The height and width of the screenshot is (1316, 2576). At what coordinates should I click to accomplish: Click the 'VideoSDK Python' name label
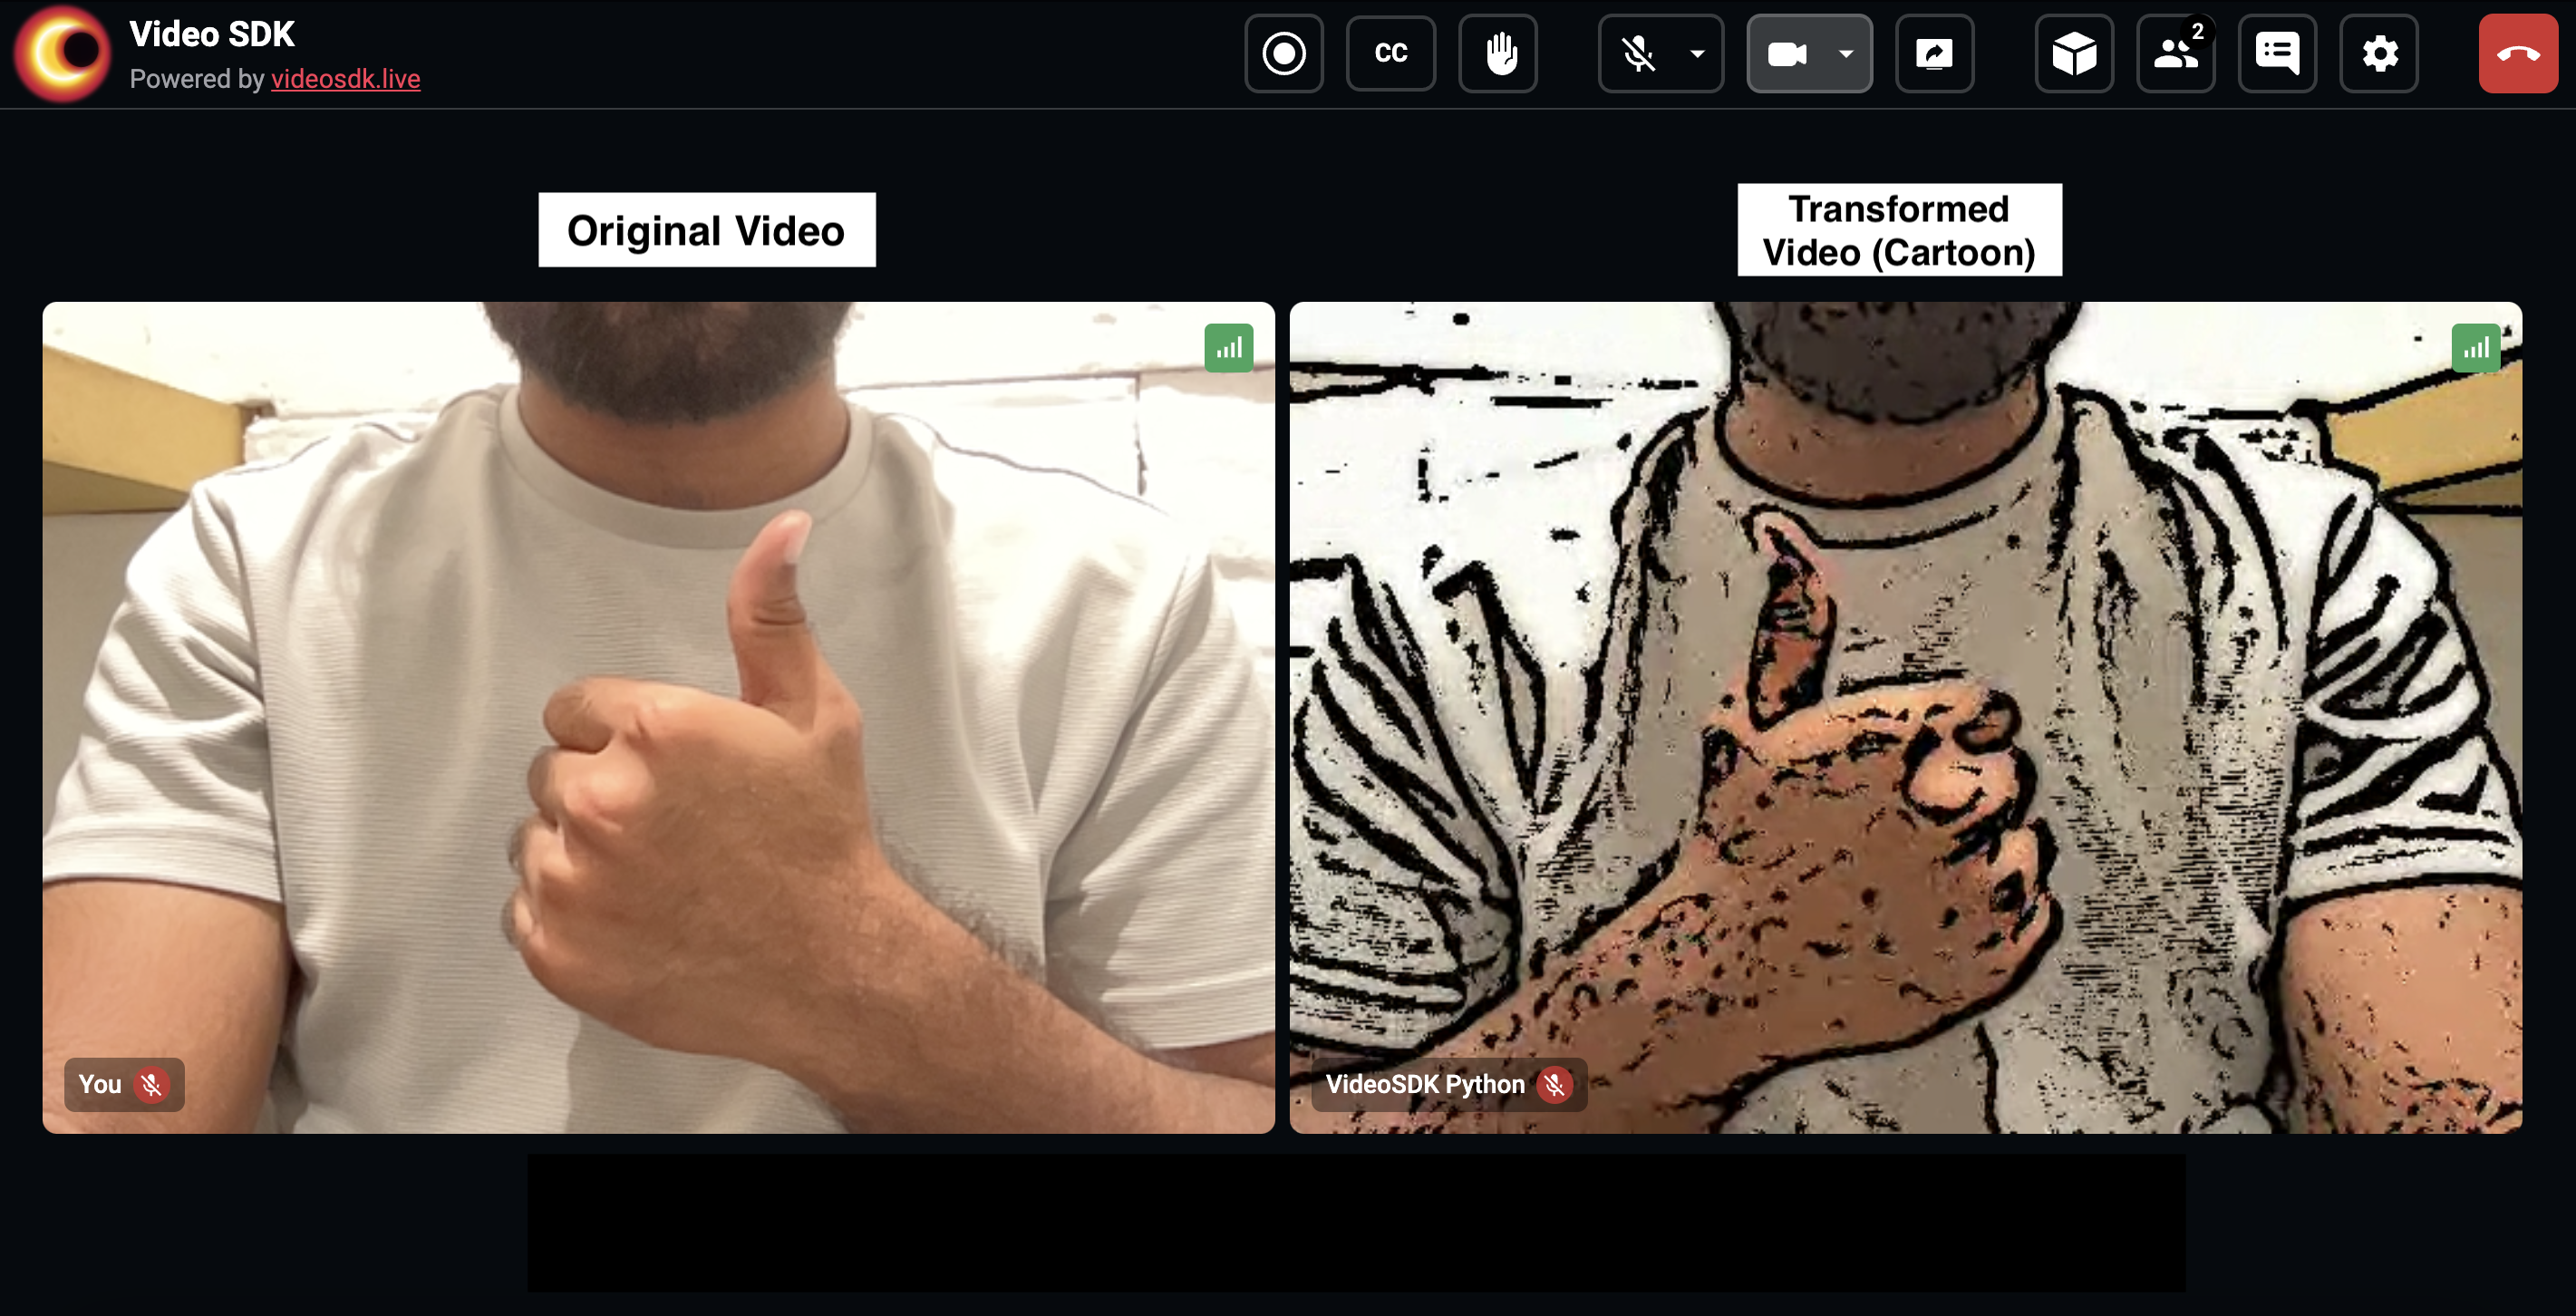click(1425, 1085)
